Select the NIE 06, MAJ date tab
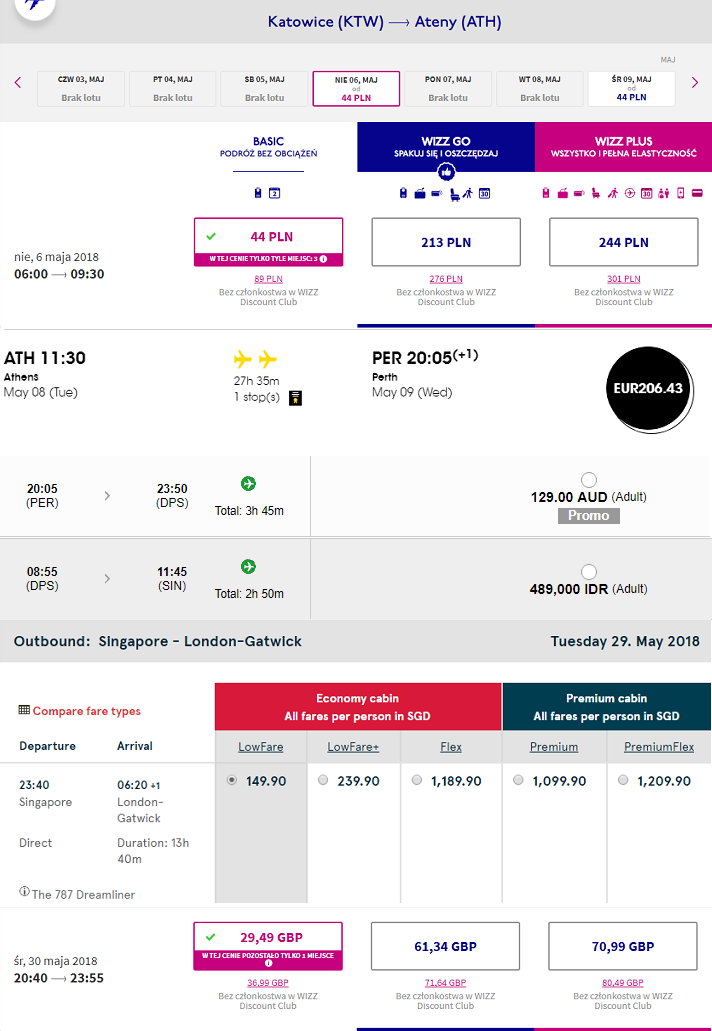The image size is (712, 1031). coord(356,89)
